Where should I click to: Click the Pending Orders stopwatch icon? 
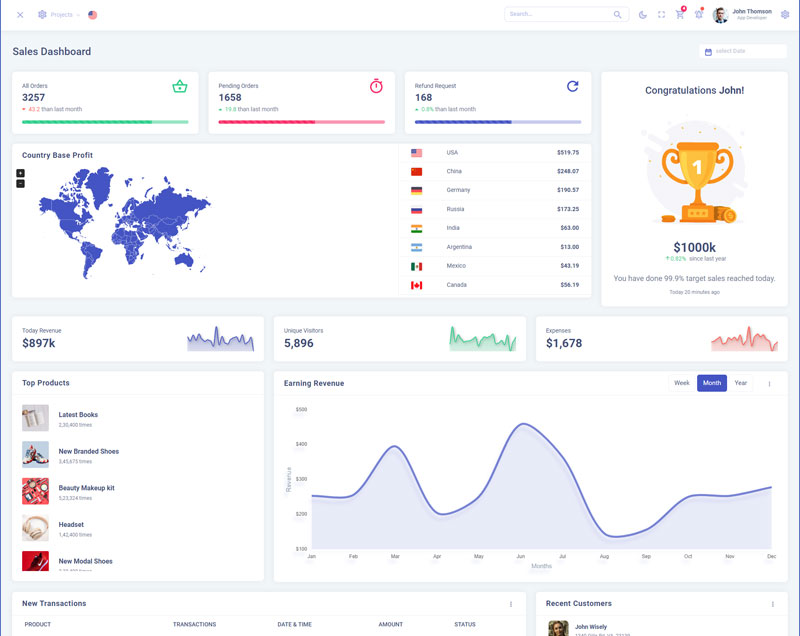pyautogui.click(x=376, y=87)
